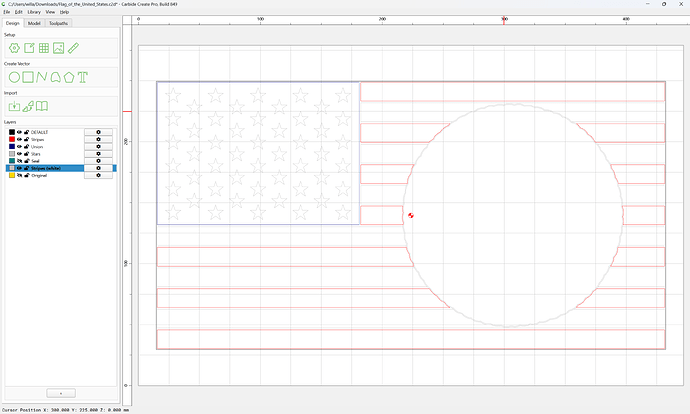Open the File menu
This screenshot has height=414, width=690.
tap(7, 12)
